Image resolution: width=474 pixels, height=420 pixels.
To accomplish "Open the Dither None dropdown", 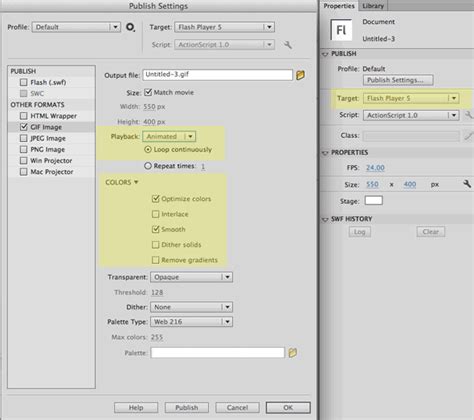I will tap(191, 307).
